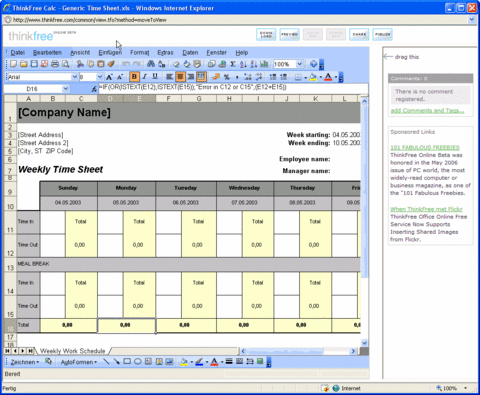Open the Zeichnen dropdown menu

coord(25,362)
